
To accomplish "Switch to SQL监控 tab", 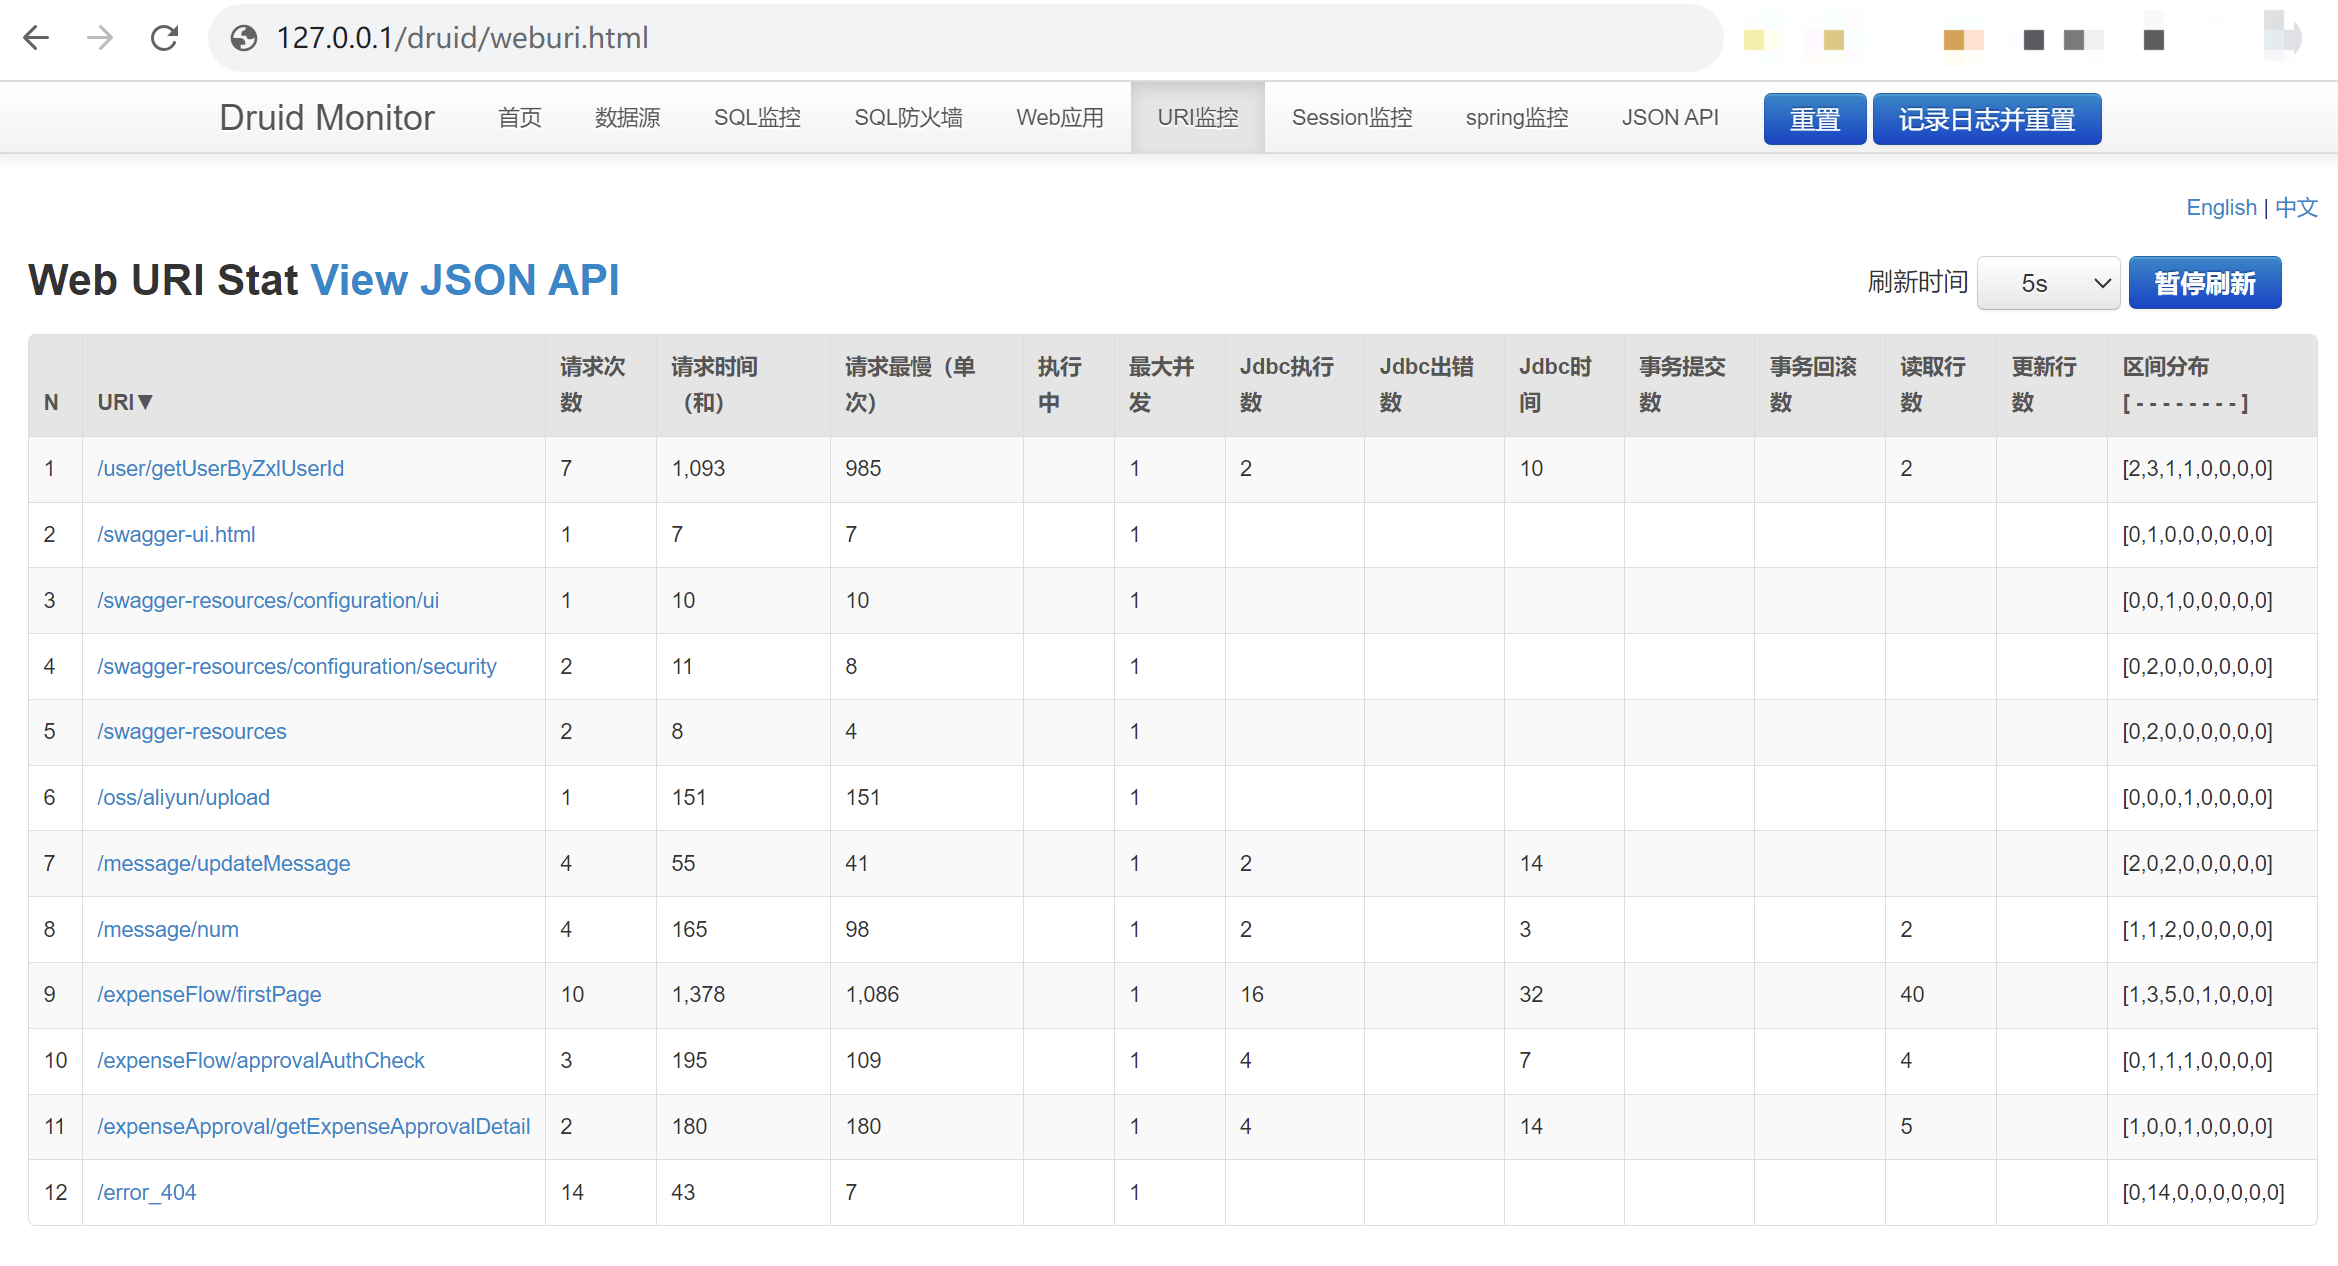I will point(757,118).
